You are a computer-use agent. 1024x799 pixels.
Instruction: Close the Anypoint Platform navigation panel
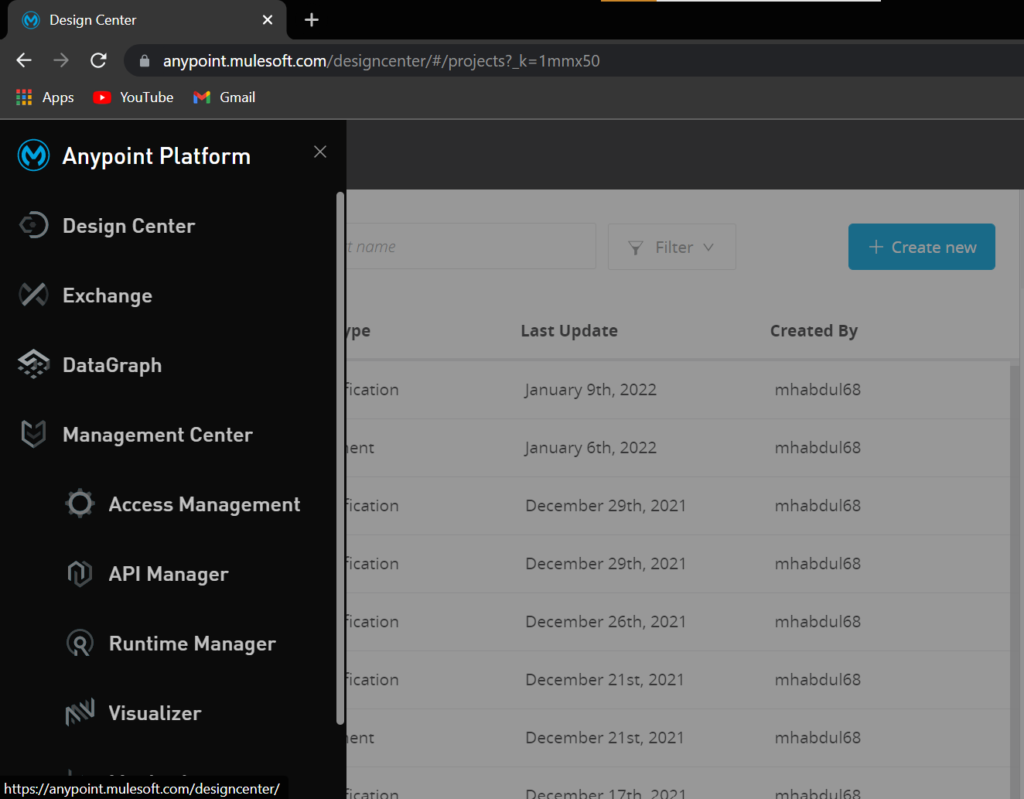[x=320, y=152]
